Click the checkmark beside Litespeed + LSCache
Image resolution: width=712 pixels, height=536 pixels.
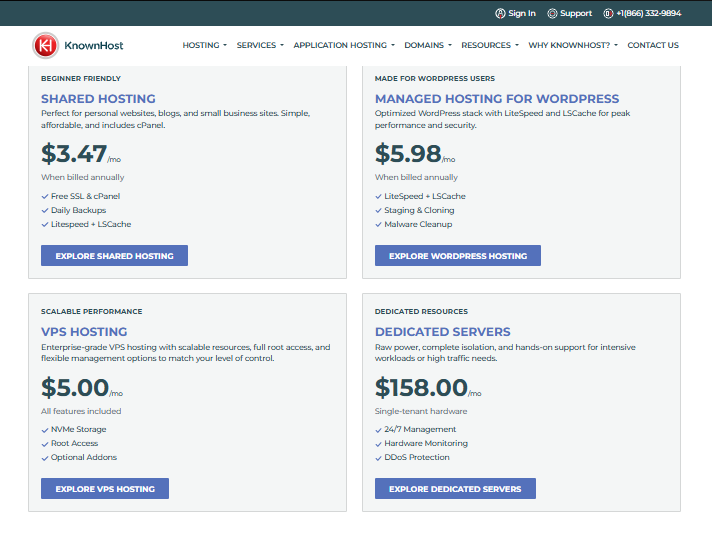(x=44, y=224)
